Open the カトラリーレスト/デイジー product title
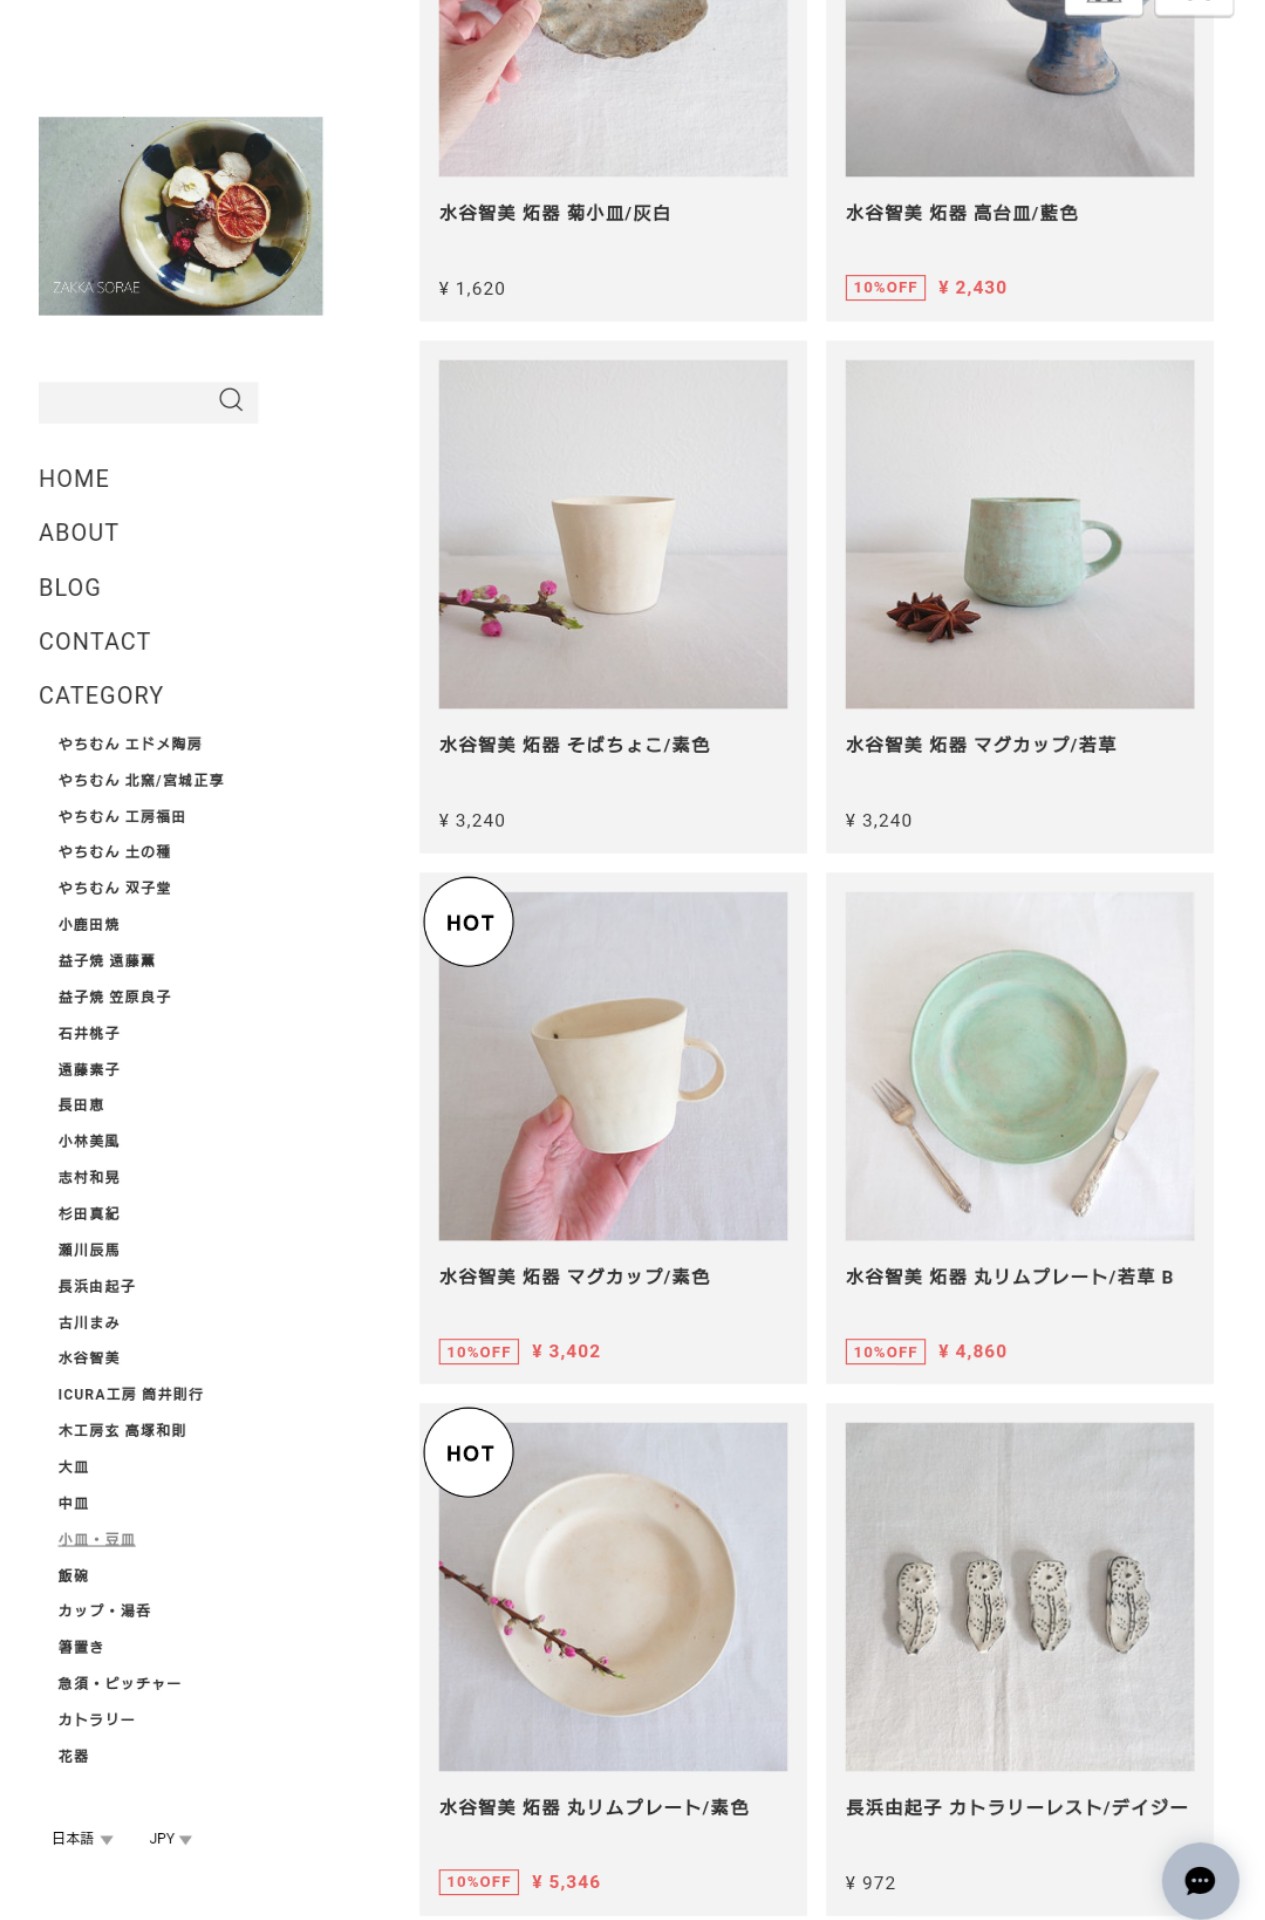Screen dimensions: 1265x1920 point(1017,1807)
